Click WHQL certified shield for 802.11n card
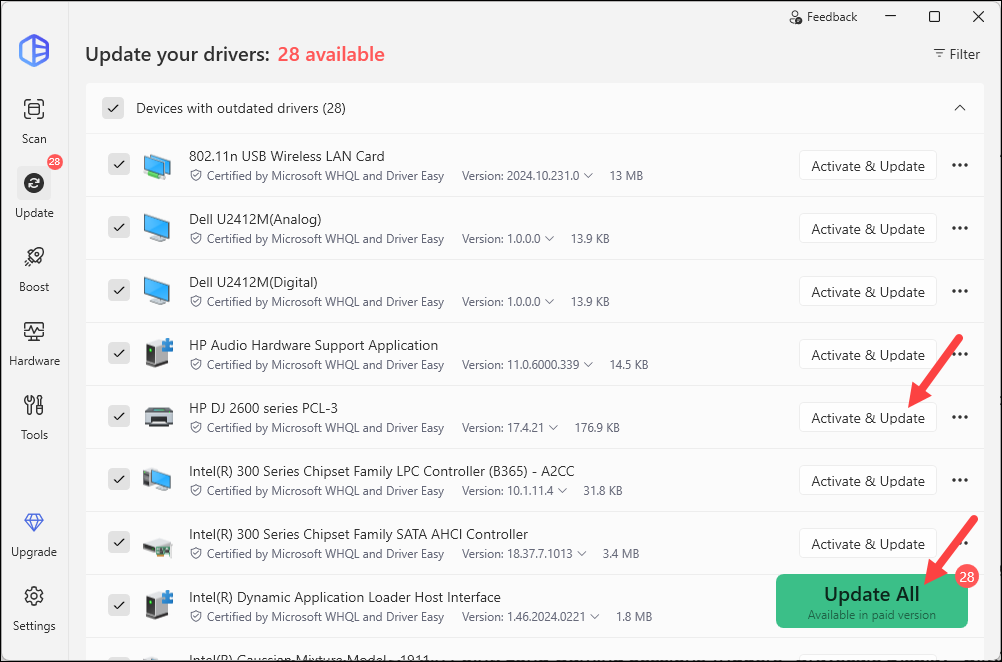This screenshot has height=662, width=1002. [x=196, y=175]
